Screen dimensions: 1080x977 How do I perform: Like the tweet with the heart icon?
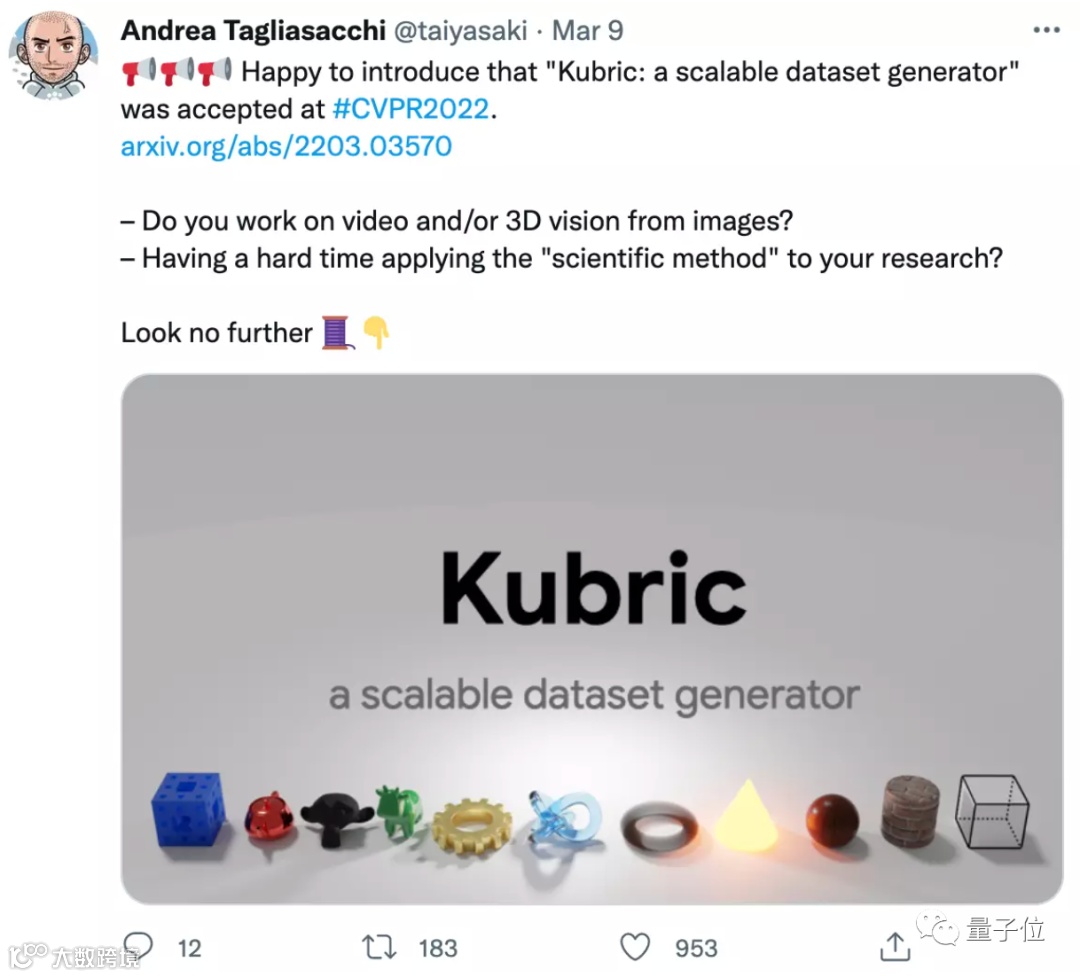(634, 947)
